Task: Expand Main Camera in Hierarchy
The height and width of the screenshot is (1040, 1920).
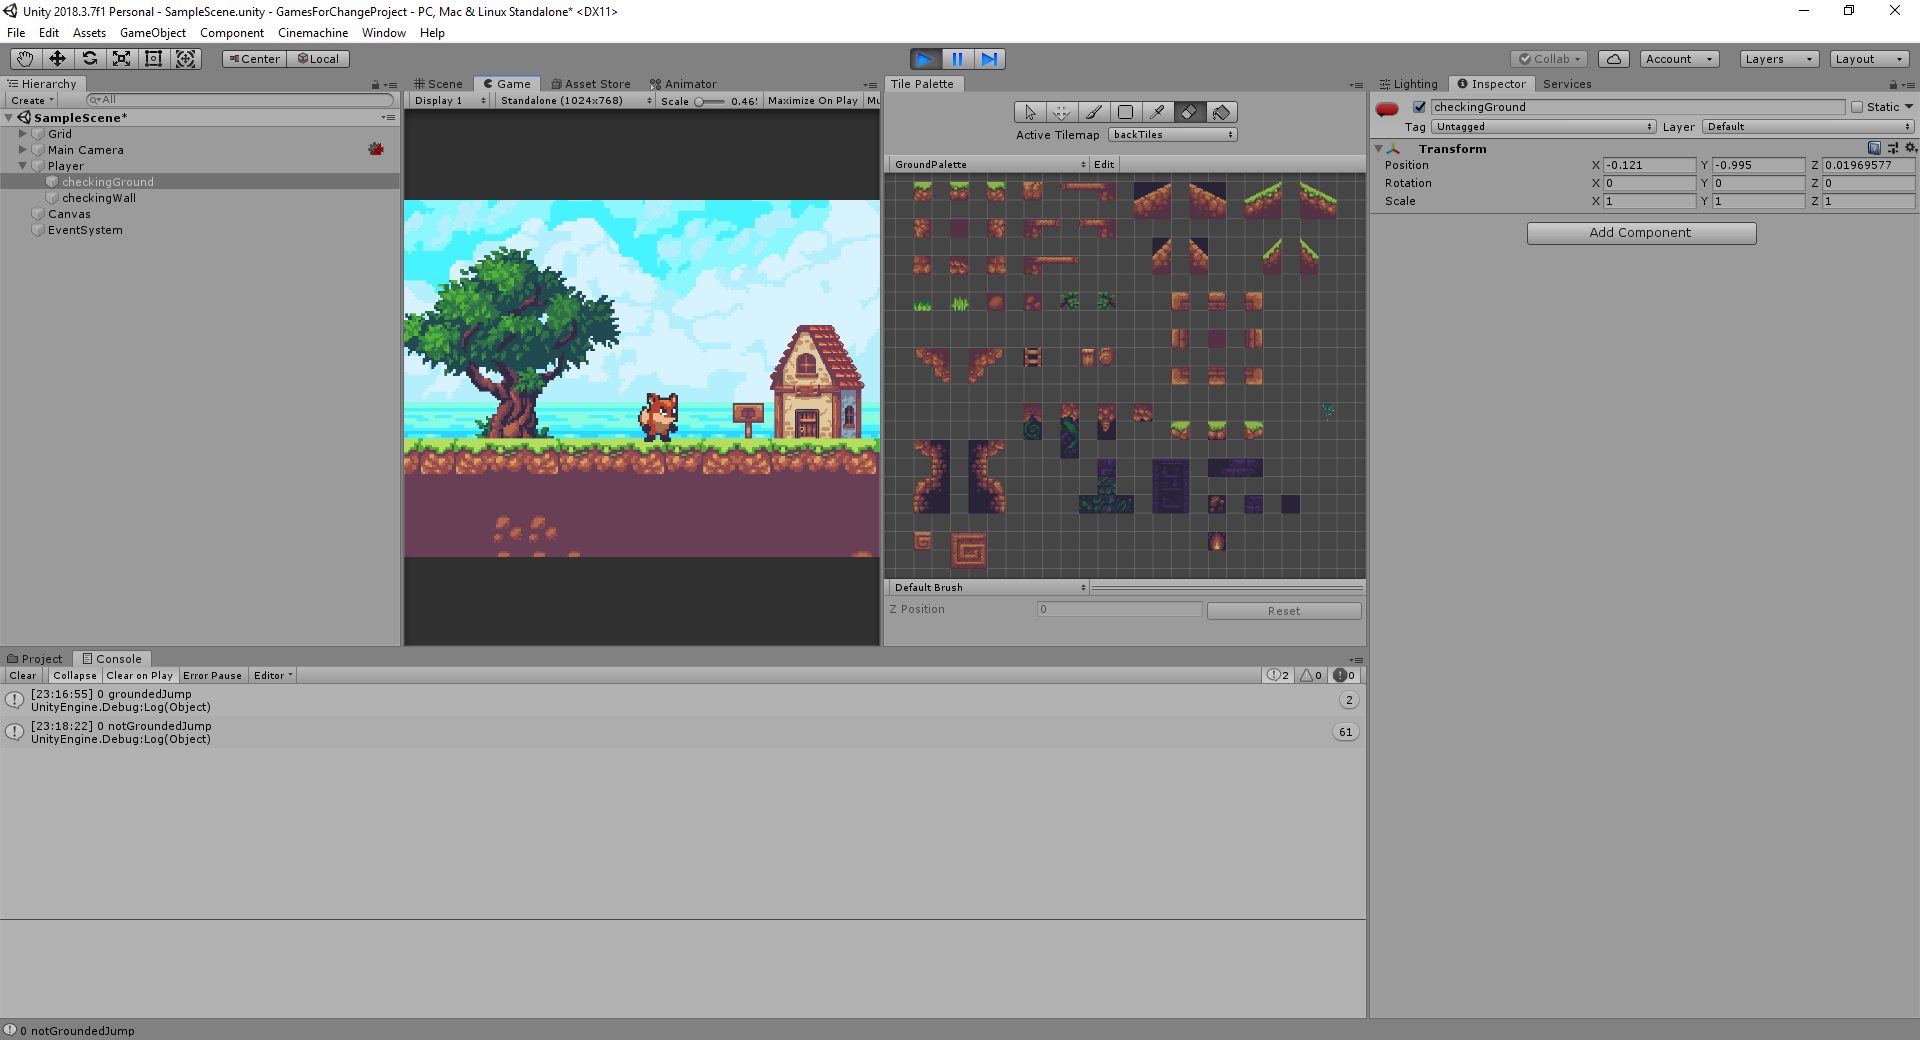Action: (22, 149)
